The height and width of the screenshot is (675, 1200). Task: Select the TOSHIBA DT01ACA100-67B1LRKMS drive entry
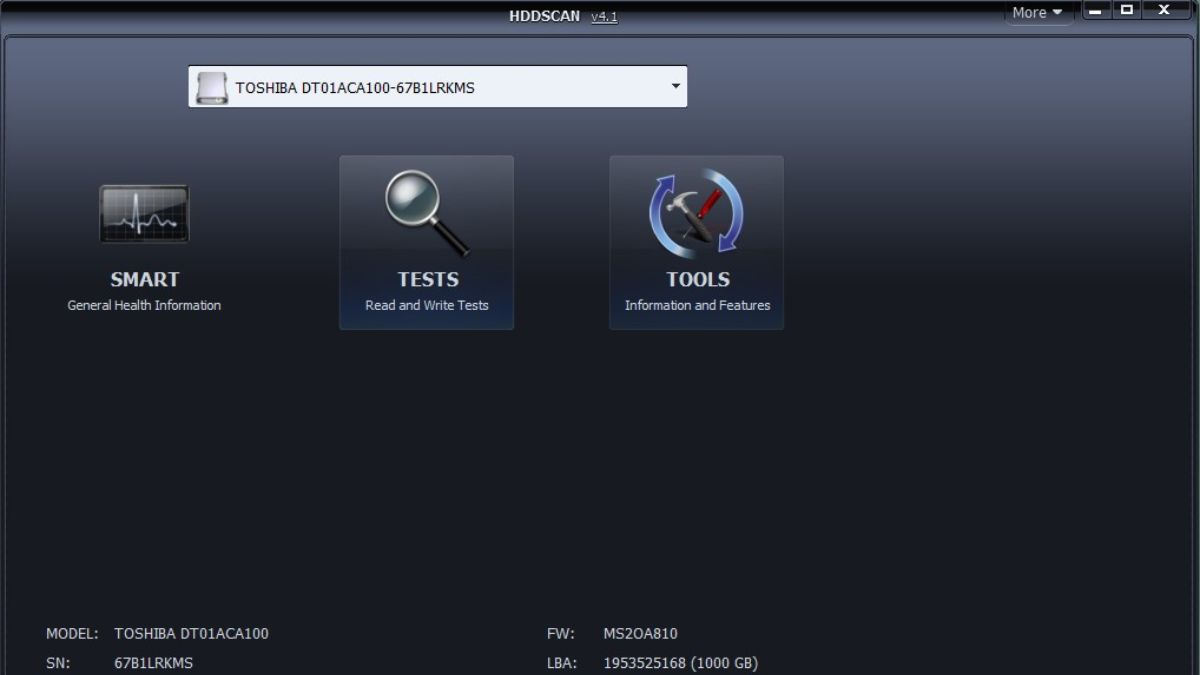pyautogui.click(x=438, y=87)
